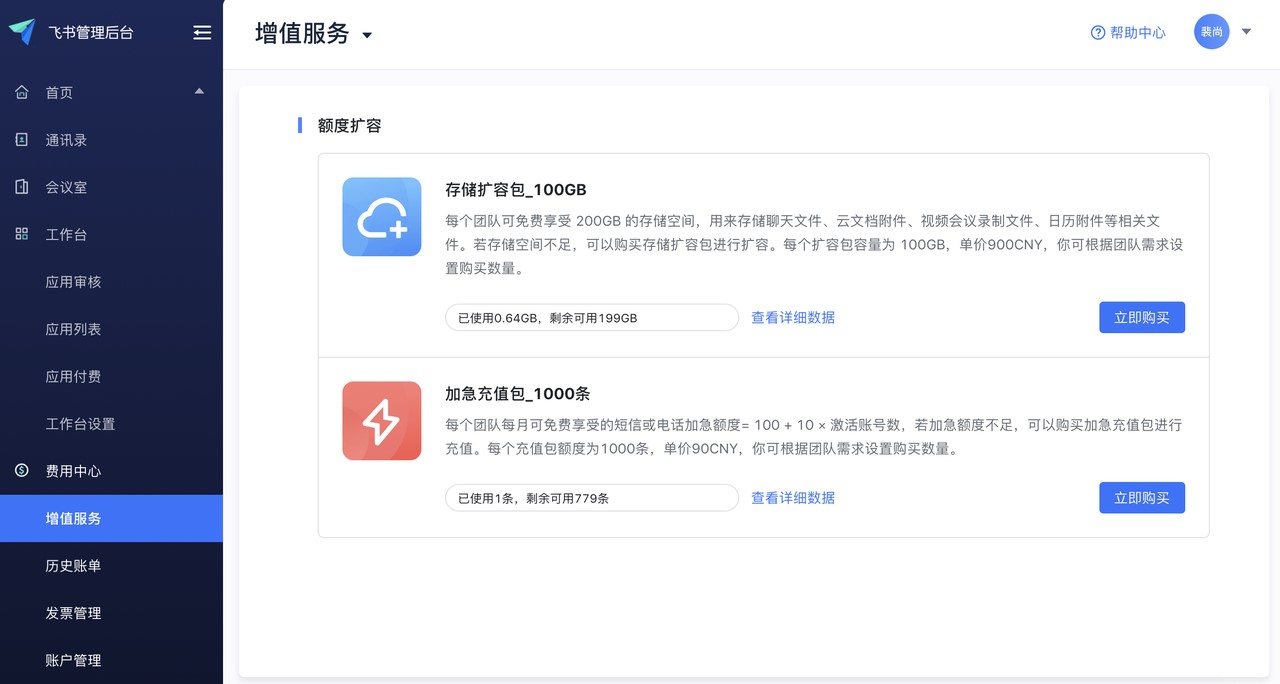Click the red lightning 加急充值包 icon
The width and height of the screenshot is (1280, 684).
pyautogui.click(x=381, y=421)
